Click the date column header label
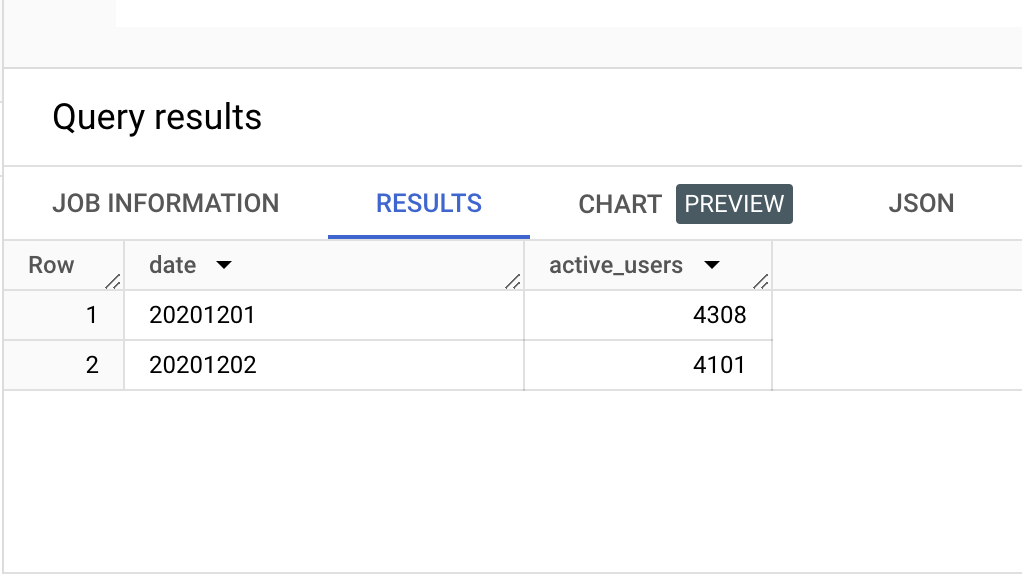Image resolution: width=1022 pixels, height=574 pixels. coord(172,265)
